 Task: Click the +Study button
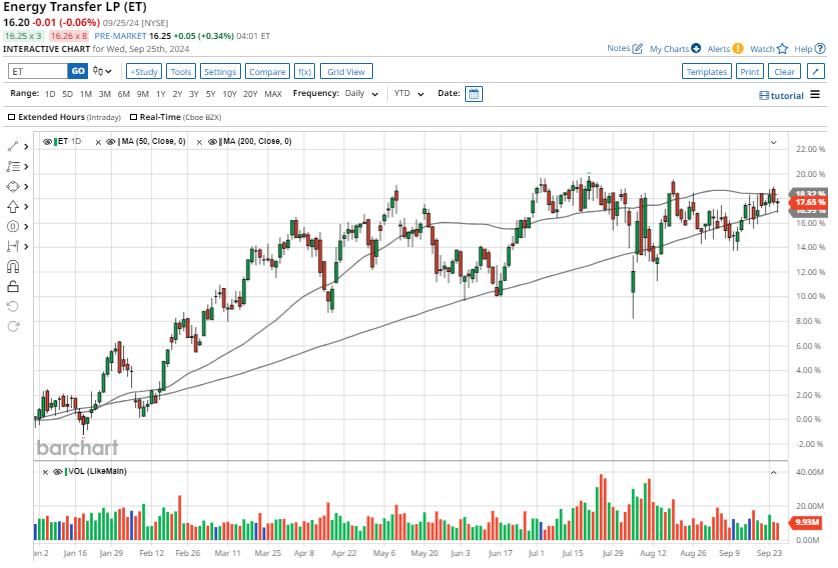pyautogui.click(x=144, y=72)
